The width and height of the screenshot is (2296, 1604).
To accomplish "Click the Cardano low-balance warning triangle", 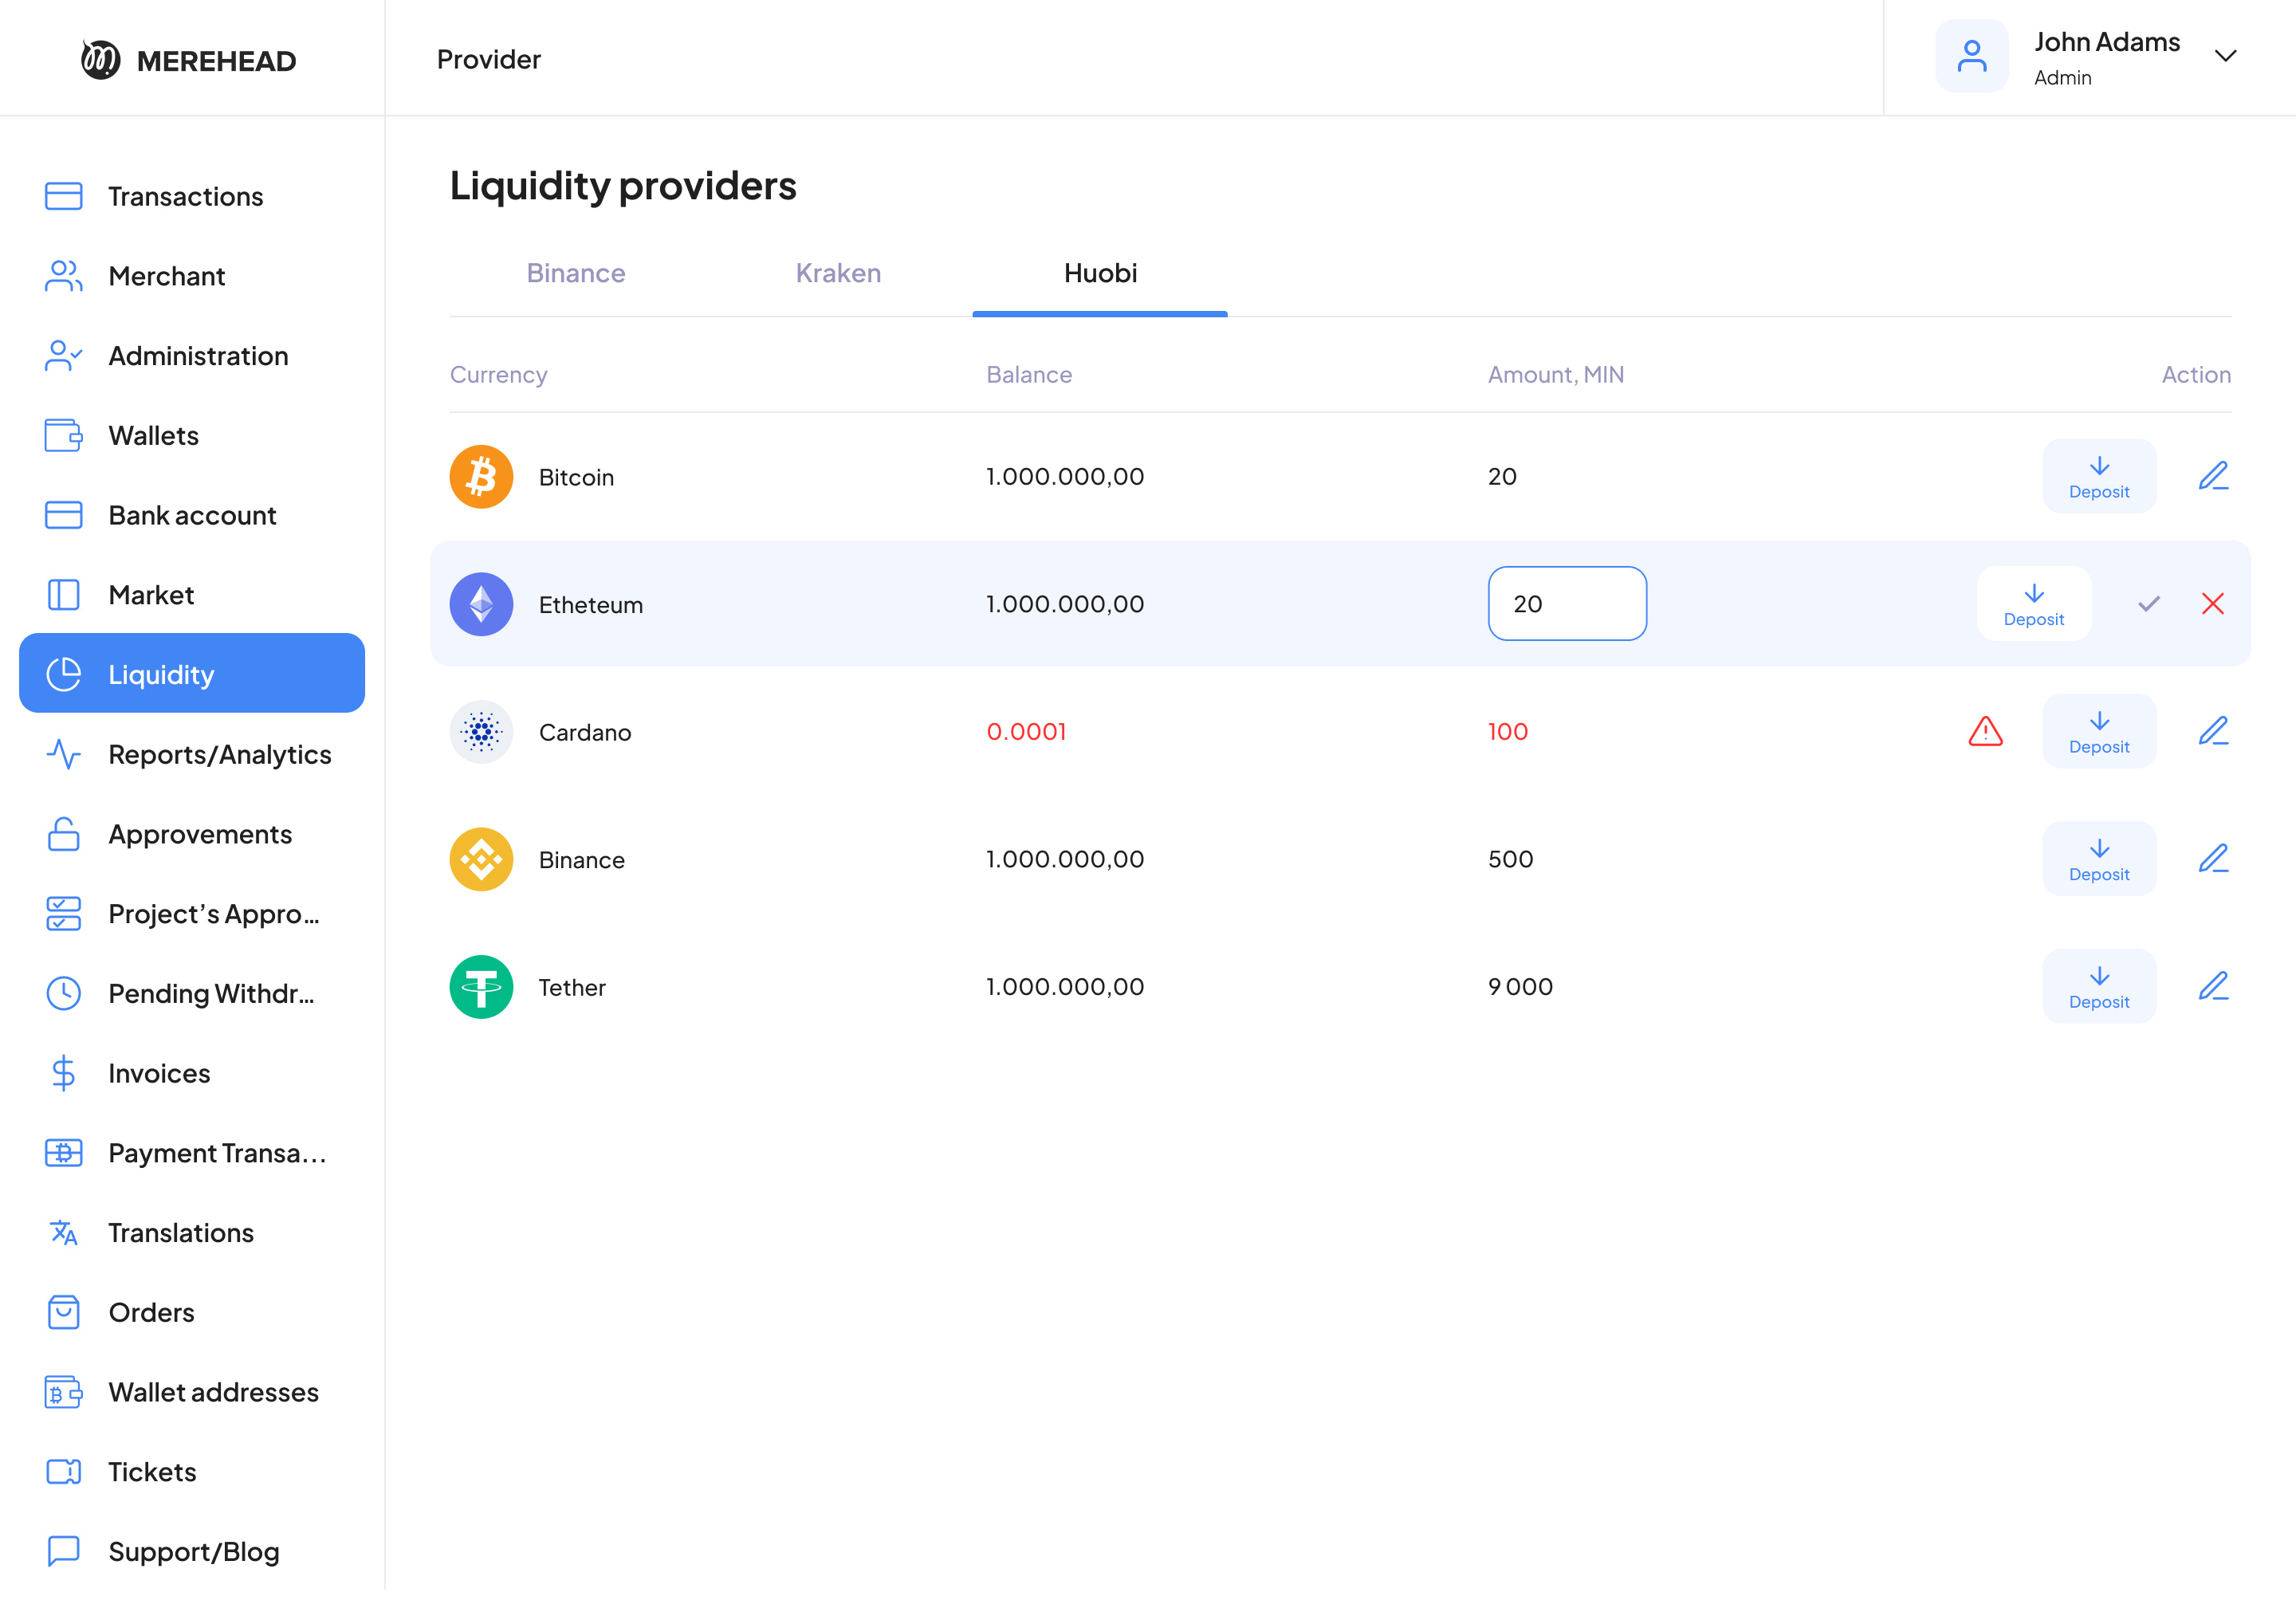I will point(1985,731).
